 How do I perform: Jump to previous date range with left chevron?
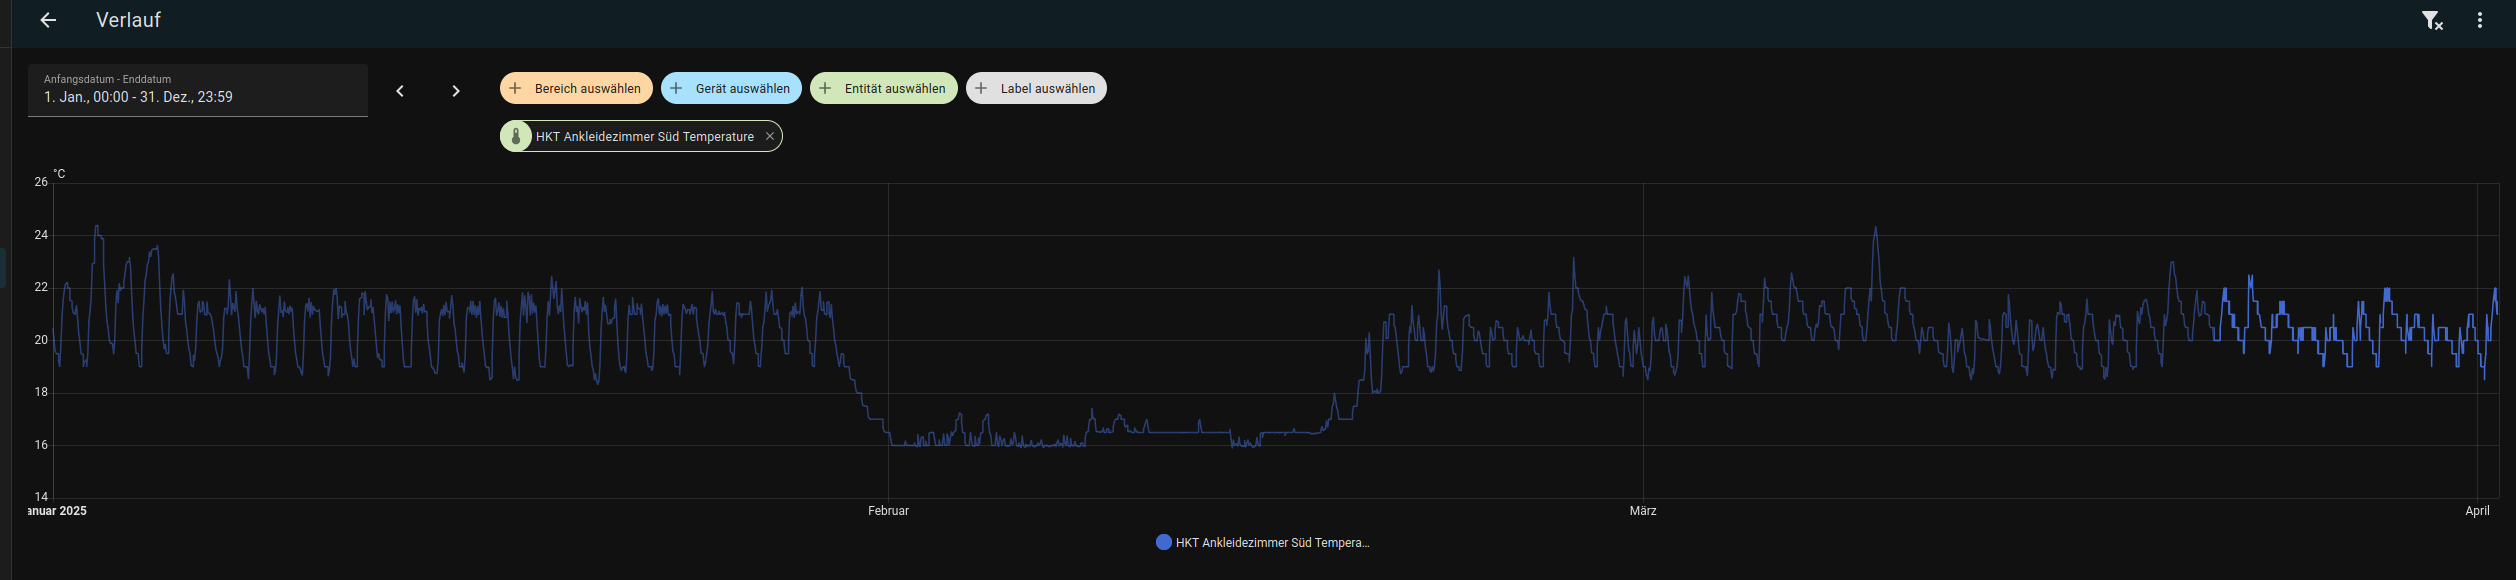(x=400, y=91)
